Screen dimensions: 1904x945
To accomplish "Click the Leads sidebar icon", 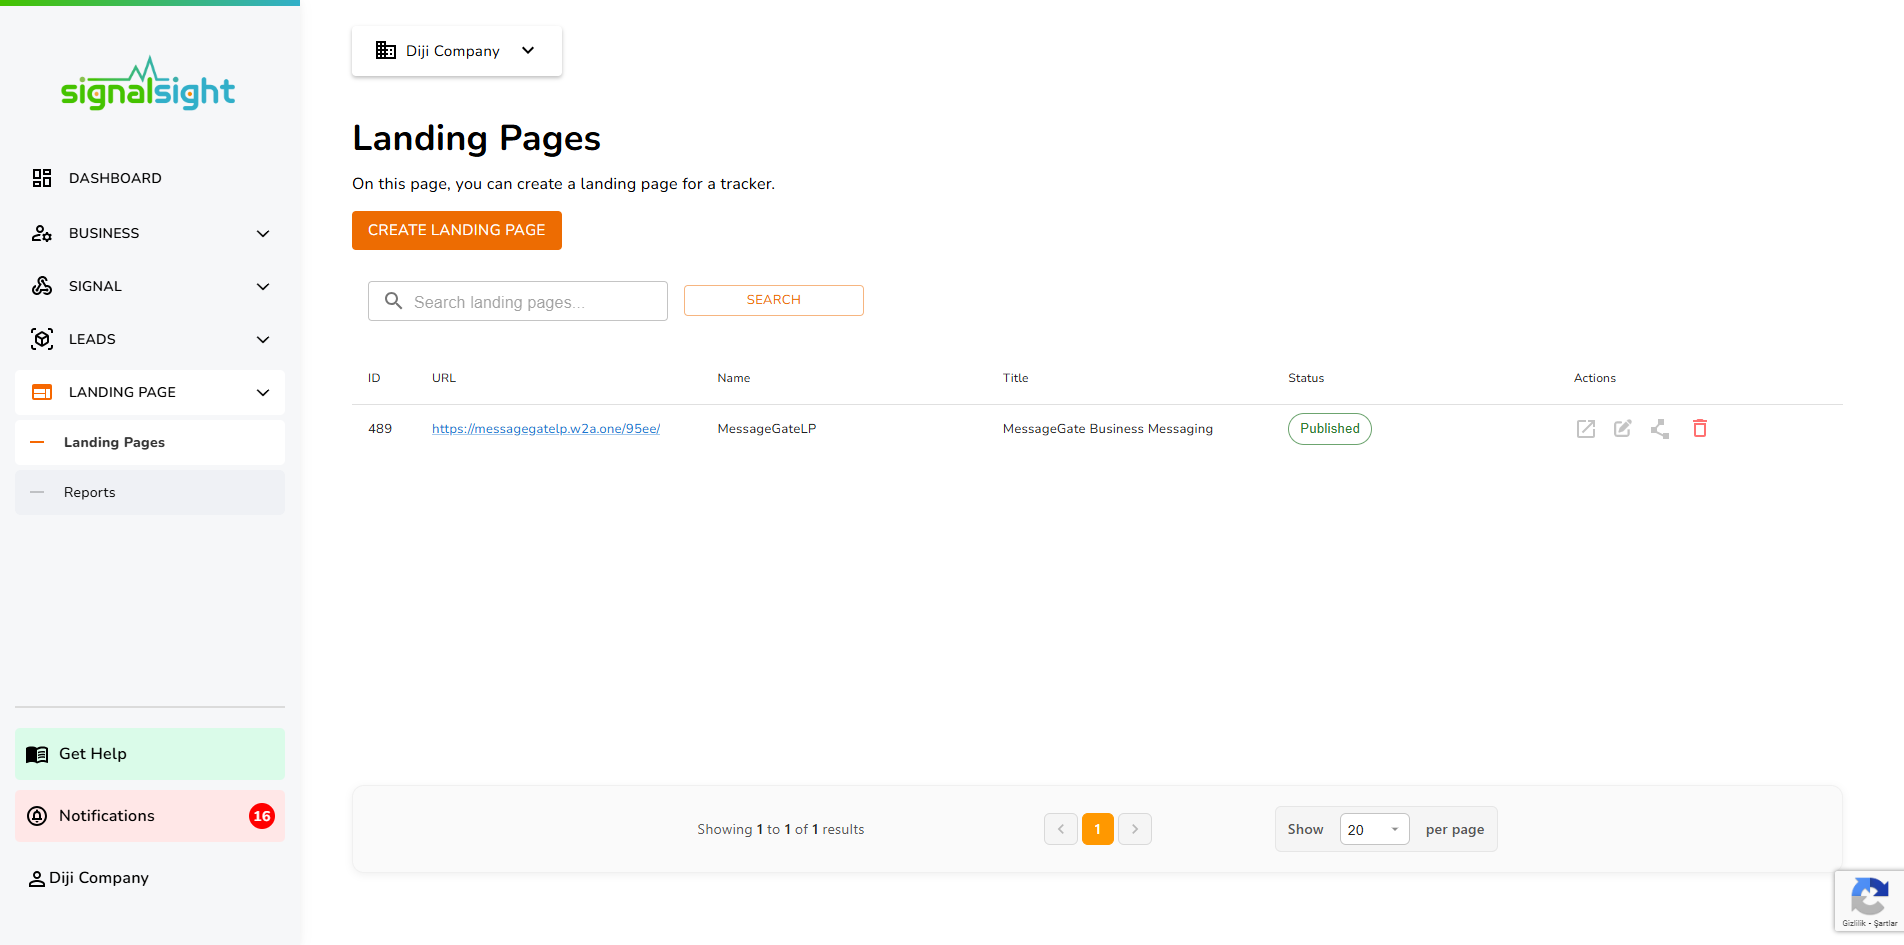I will tap(41, 339).
